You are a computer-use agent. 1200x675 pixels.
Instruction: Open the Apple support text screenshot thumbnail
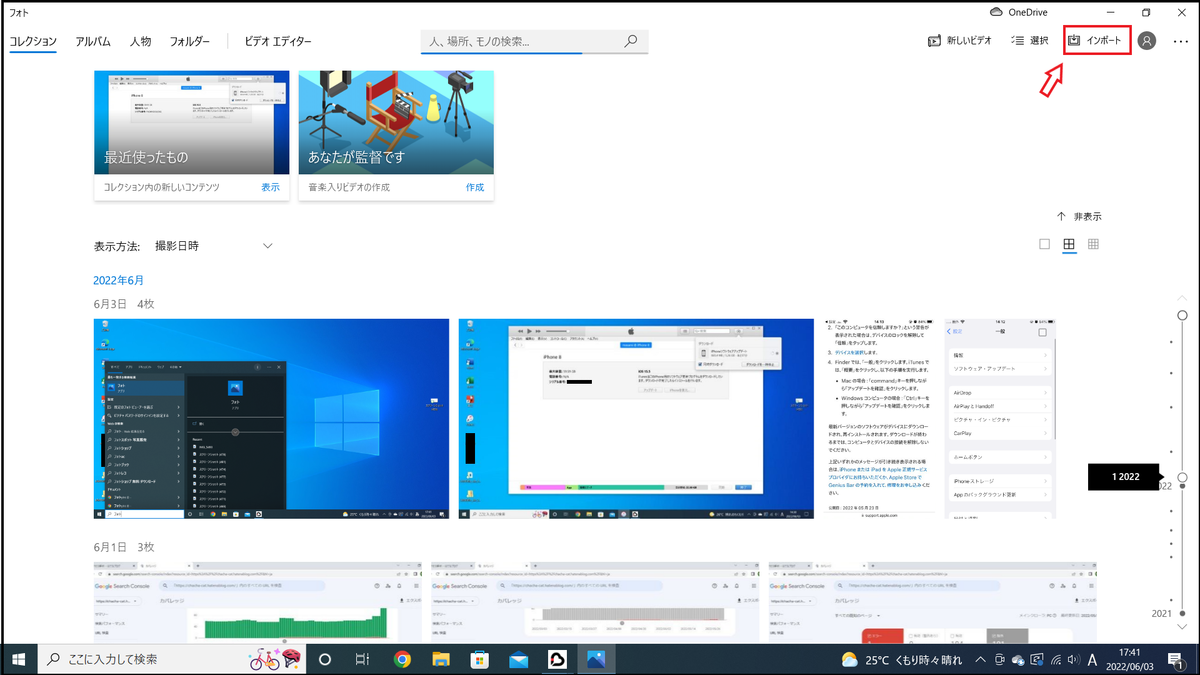click(881, 418)
